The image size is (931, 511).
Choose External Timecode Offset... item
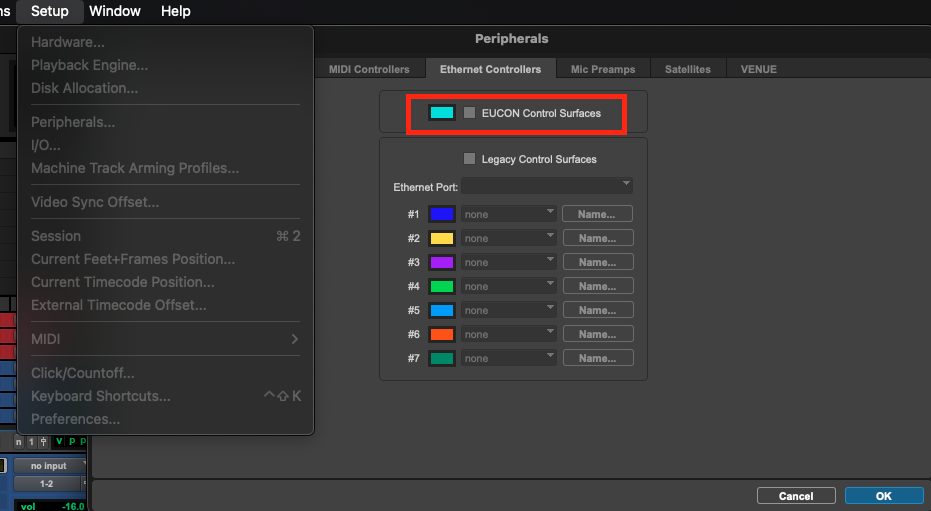165,305
